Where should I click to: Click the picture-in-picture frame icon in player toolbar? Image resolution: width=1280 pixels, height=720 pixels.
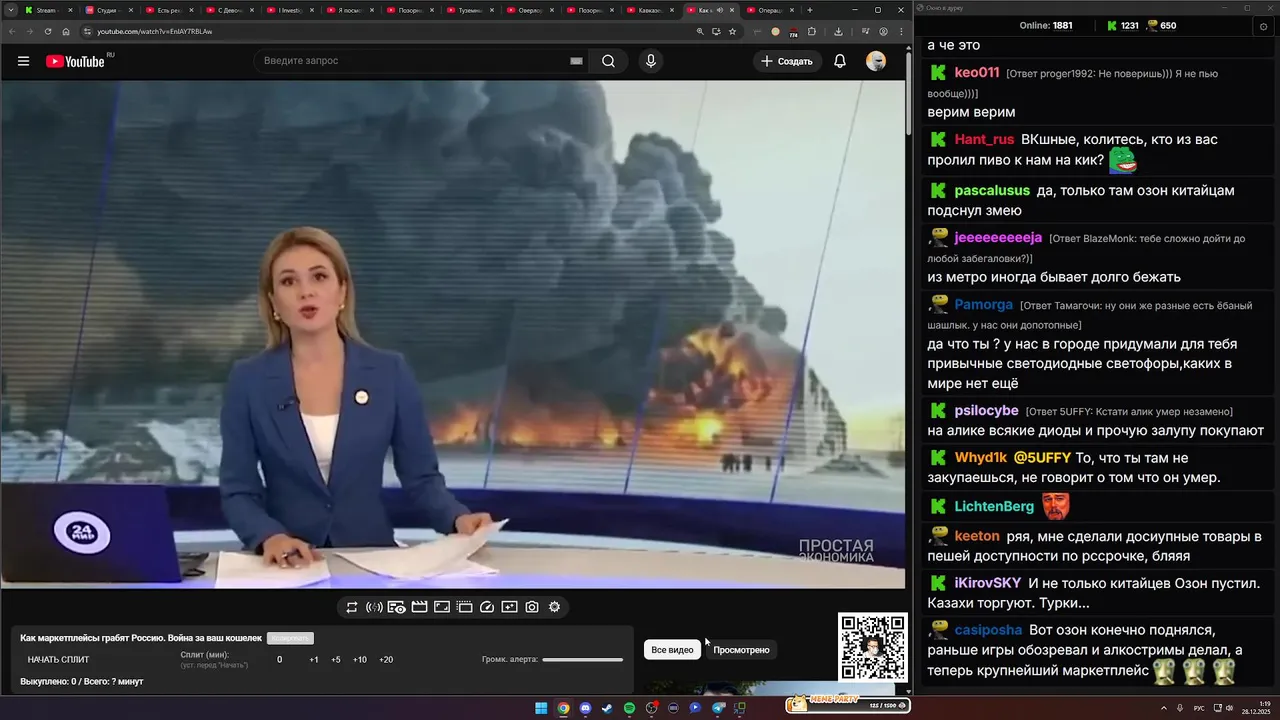click(x=442, y=607)
